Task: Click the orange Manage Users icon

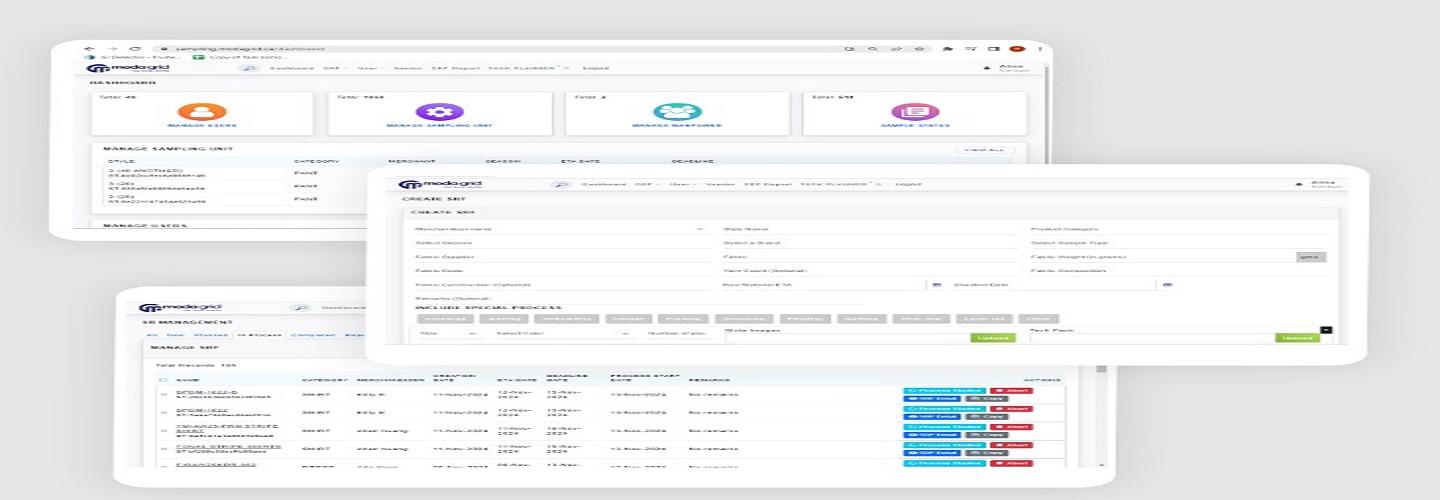Action: [x=202, y=112]
